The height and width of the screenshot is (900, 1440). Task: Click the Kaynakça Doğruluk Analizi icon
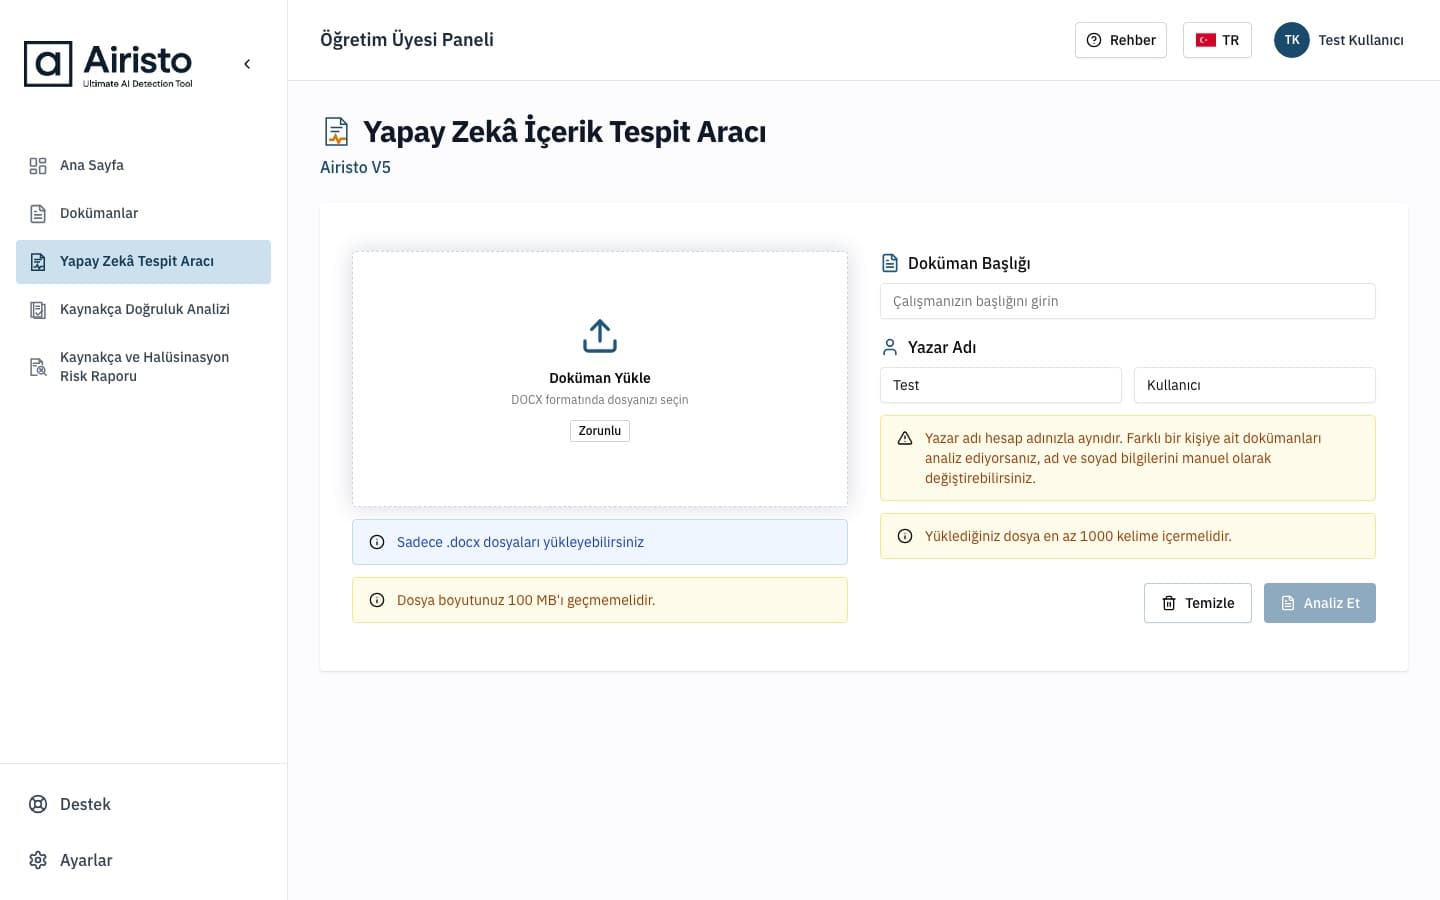click(38, 310)
